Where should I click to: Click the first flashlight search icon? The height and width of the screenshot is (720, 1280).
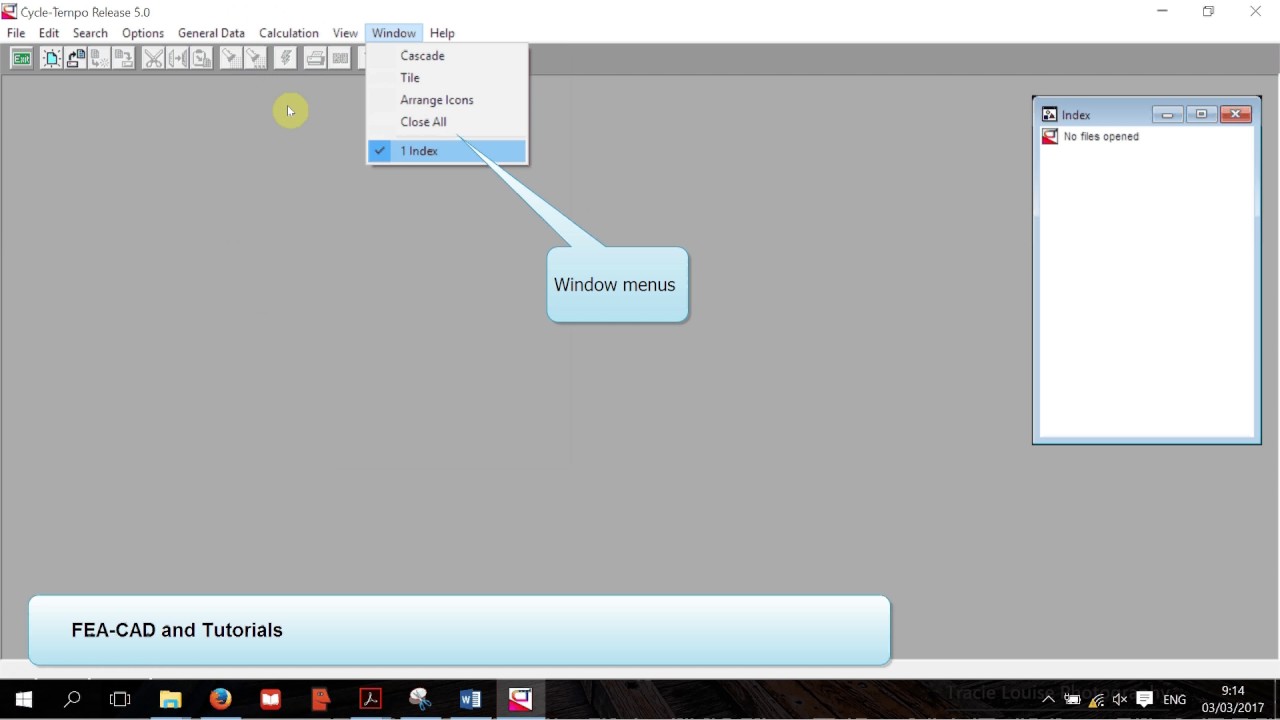(230, 58)
